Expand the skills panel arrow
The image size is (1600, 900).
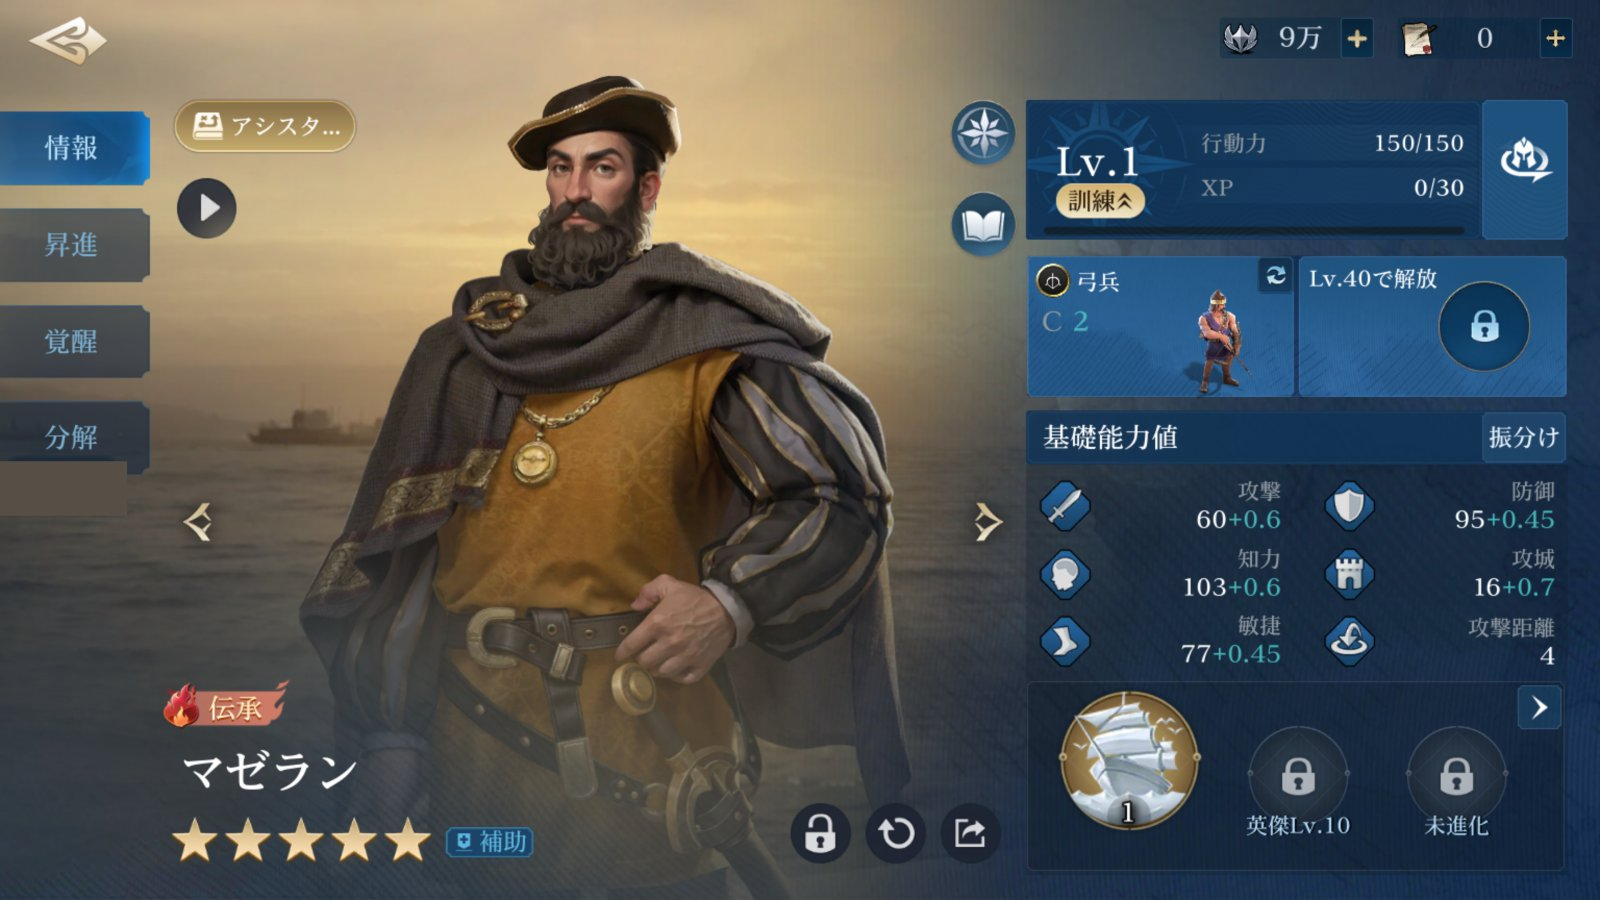1539,708
